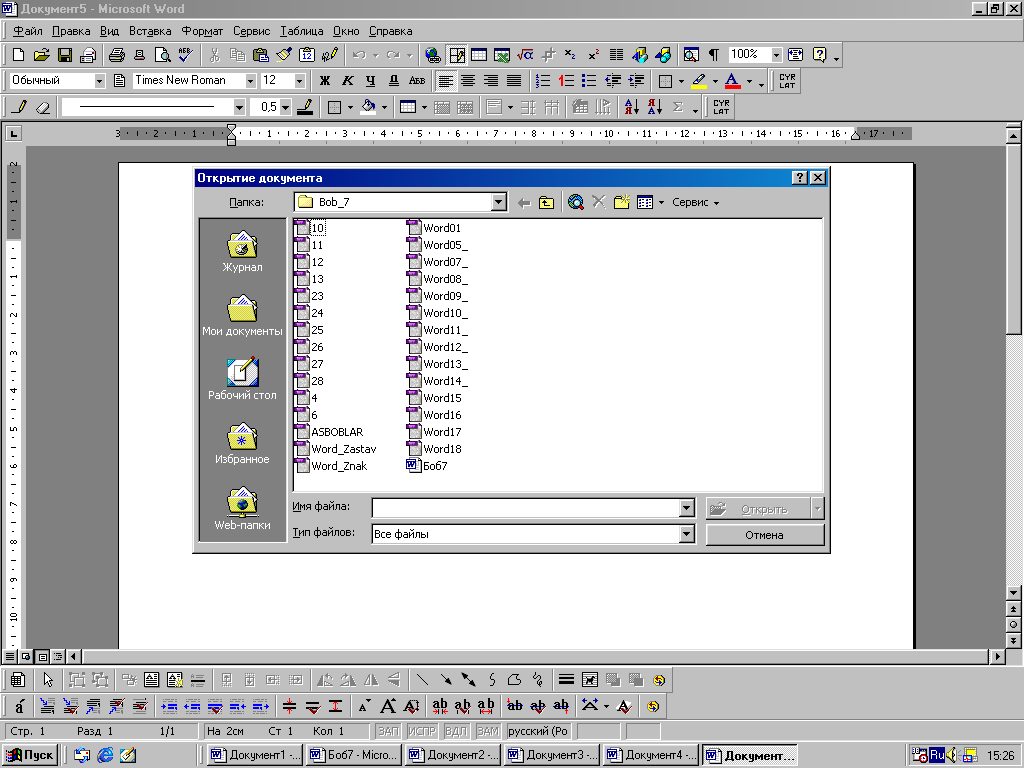Open the Справка menu
The image size is (1024, 768).
391,31
